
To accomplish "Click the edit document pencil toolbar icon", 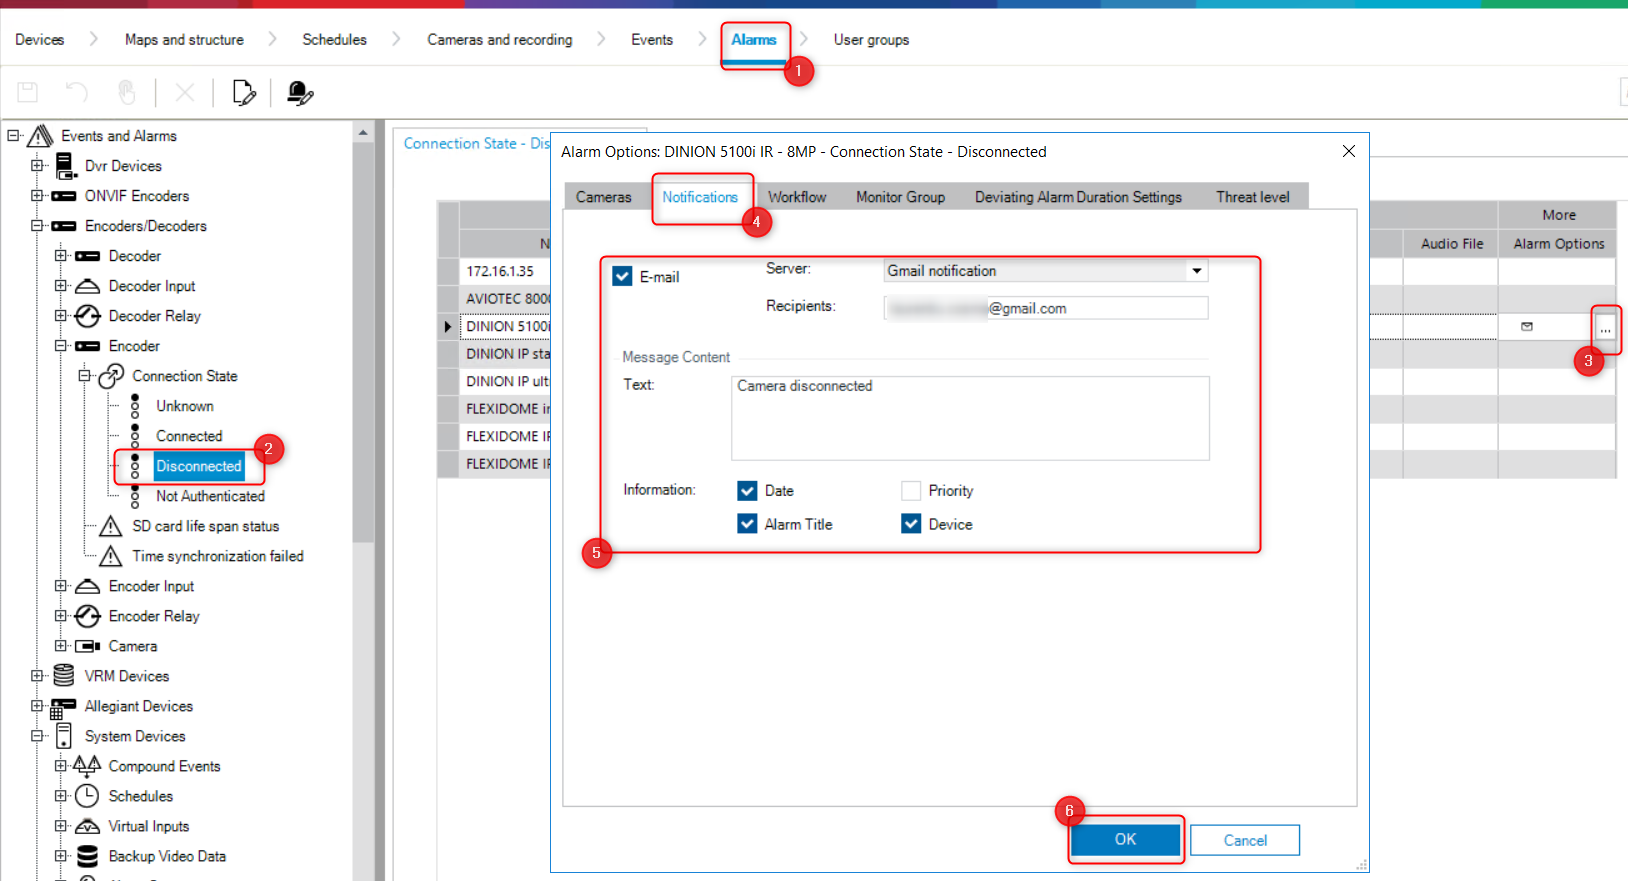I will tap(243, 93).
